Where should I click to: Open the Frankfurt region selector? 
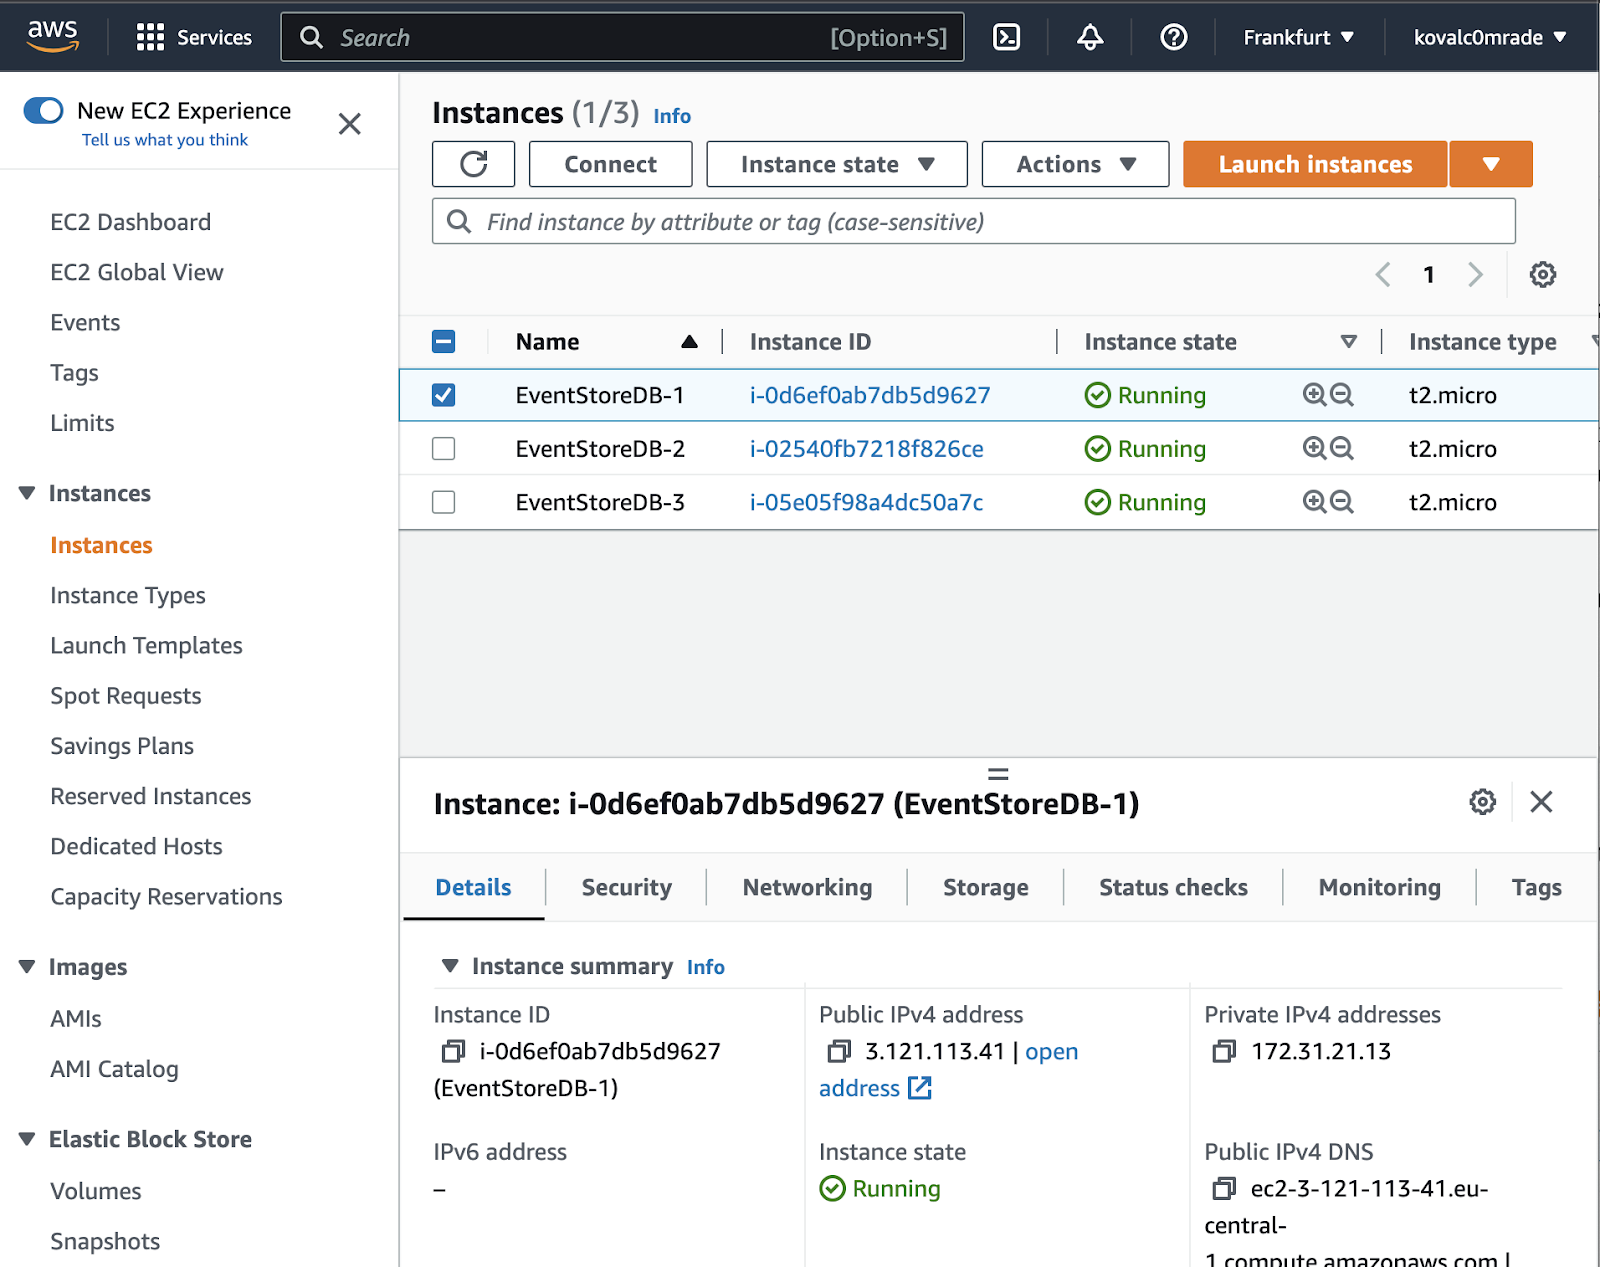tap(1297, 36)
